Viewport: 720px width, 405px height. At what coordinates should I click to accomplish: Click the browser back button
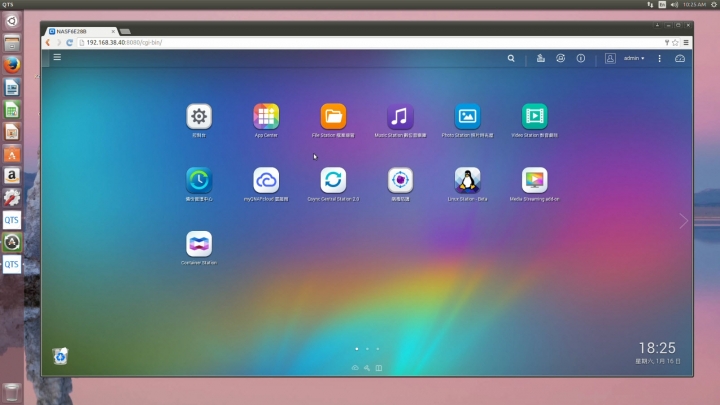48,42
